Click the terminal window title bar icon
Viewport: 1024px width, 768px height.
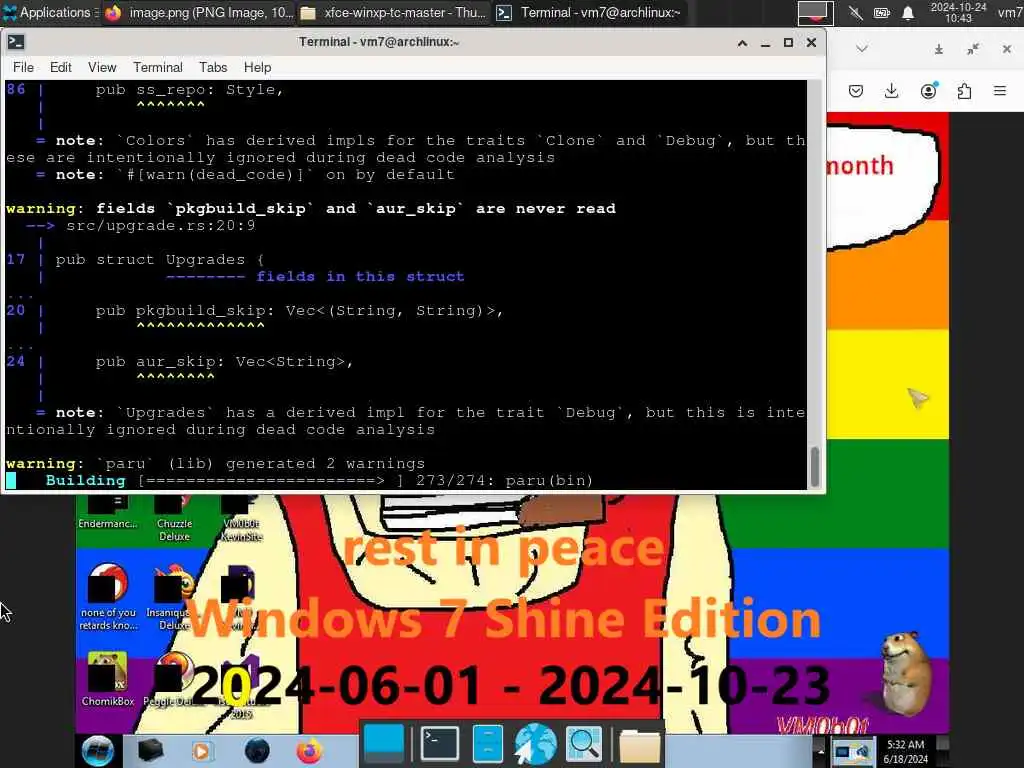point(16,42)
